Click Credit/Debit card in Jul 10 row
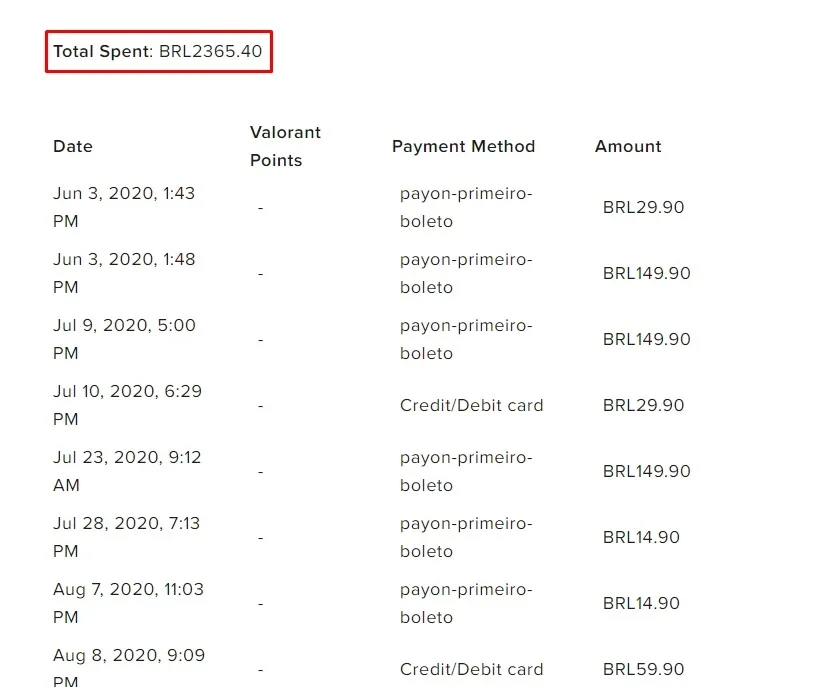 point(472,405)
